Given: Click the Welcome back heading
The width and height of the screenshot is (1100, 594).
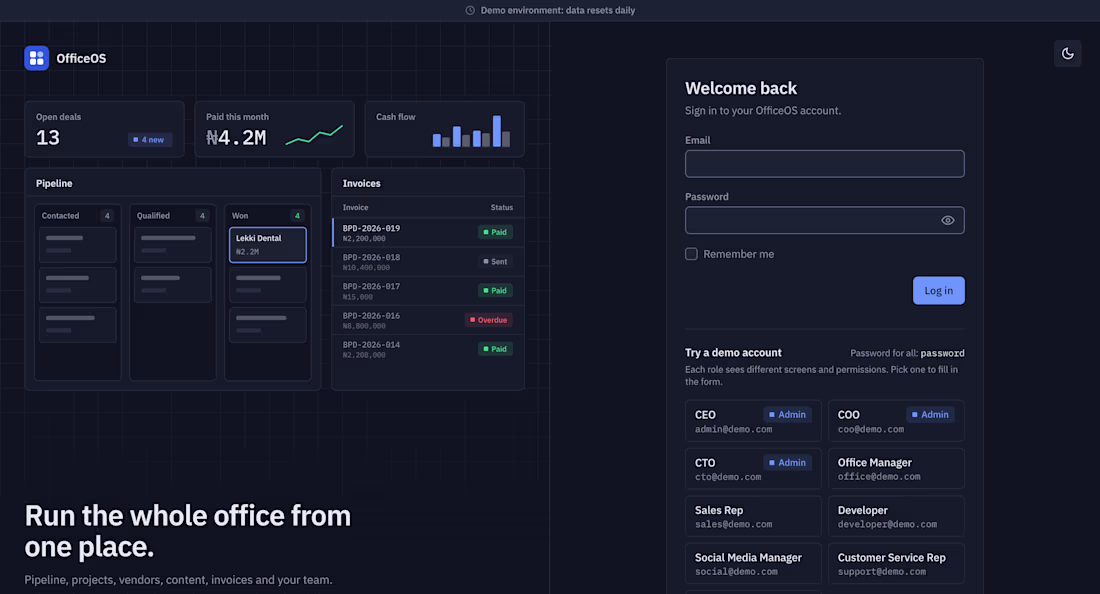Looking at the screenshot, I should (741, 88).
